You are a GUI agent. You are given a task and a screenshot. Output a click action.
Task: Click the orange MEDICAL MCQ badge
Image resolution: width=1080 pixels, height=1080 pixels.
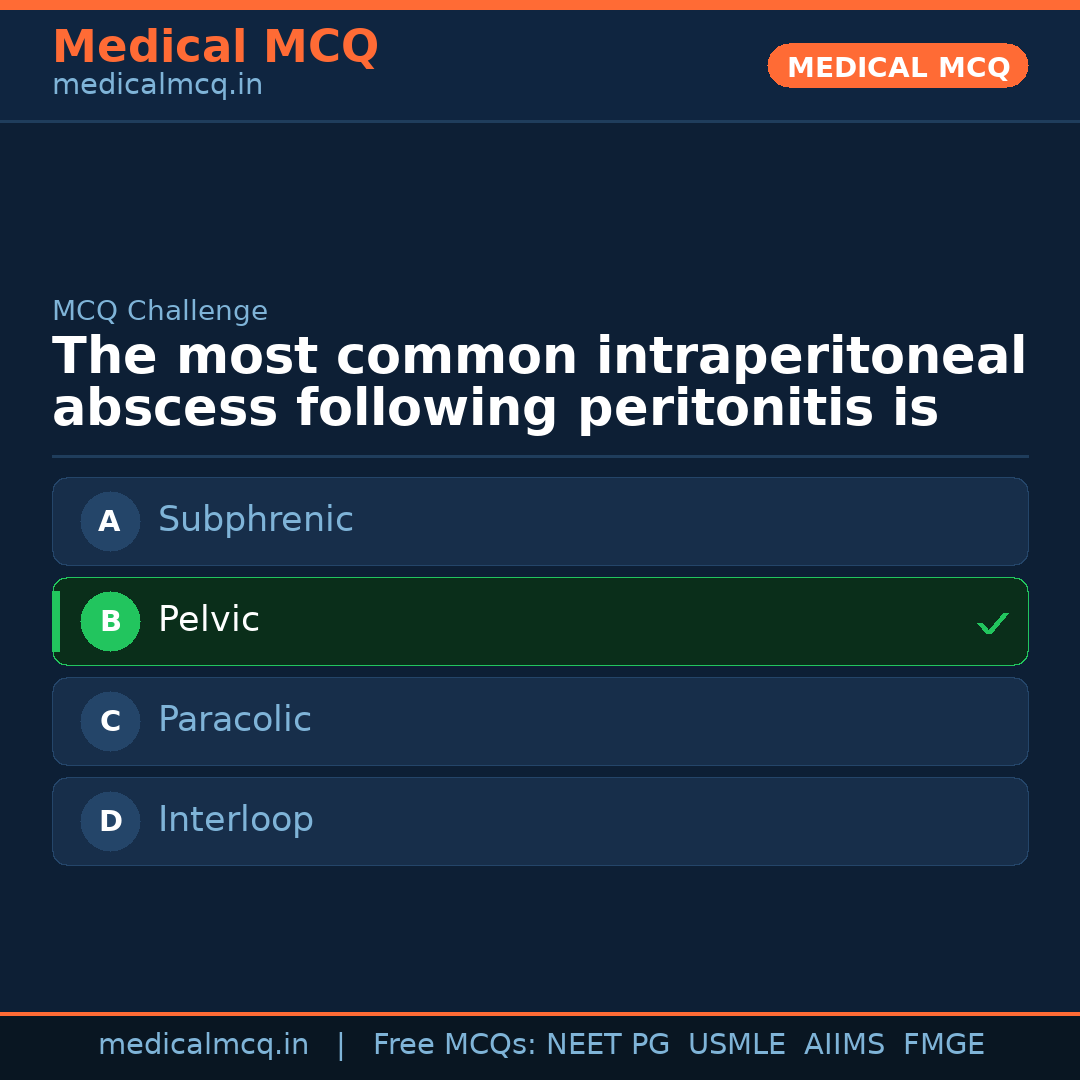(x=897, y=67)
